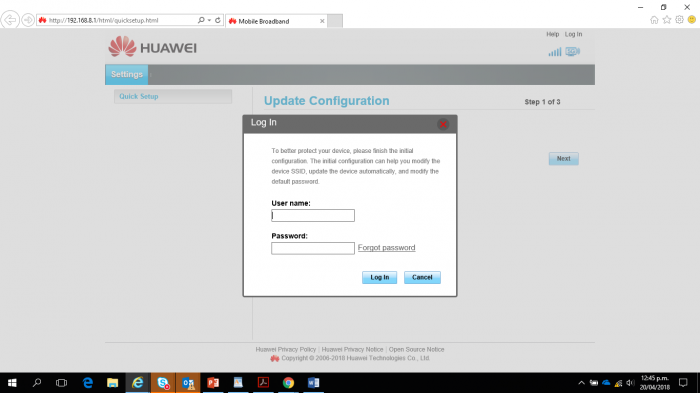The height and width of the screenshot is (393, 700).
Task: Open File Explorer from taskbar
Action: [x=112, y=383]
